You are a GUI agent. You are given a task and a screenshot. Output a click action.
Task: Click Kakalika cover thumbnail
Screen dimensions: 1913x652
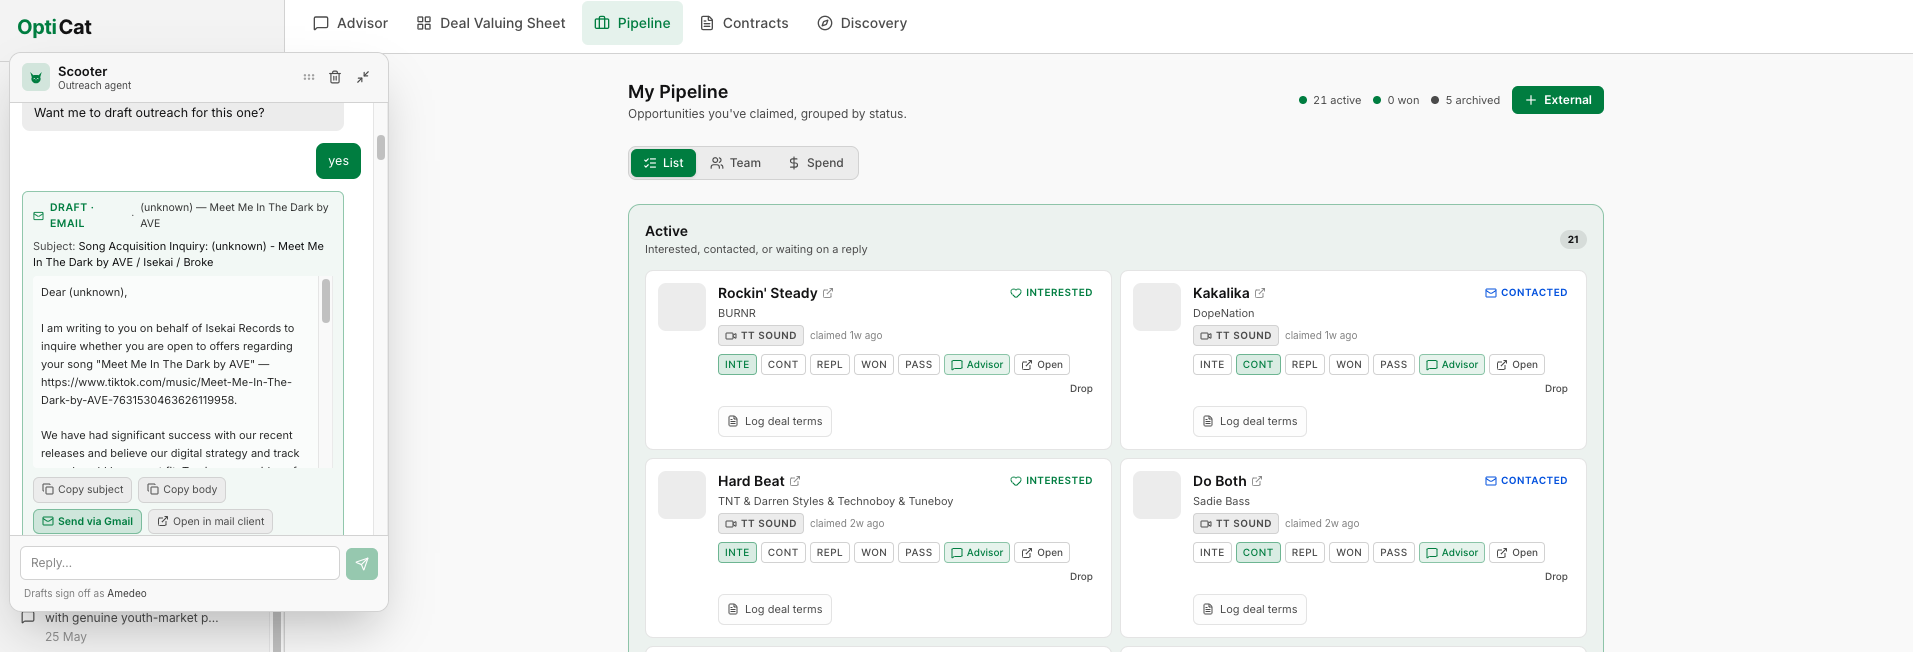click(1157, 307)
